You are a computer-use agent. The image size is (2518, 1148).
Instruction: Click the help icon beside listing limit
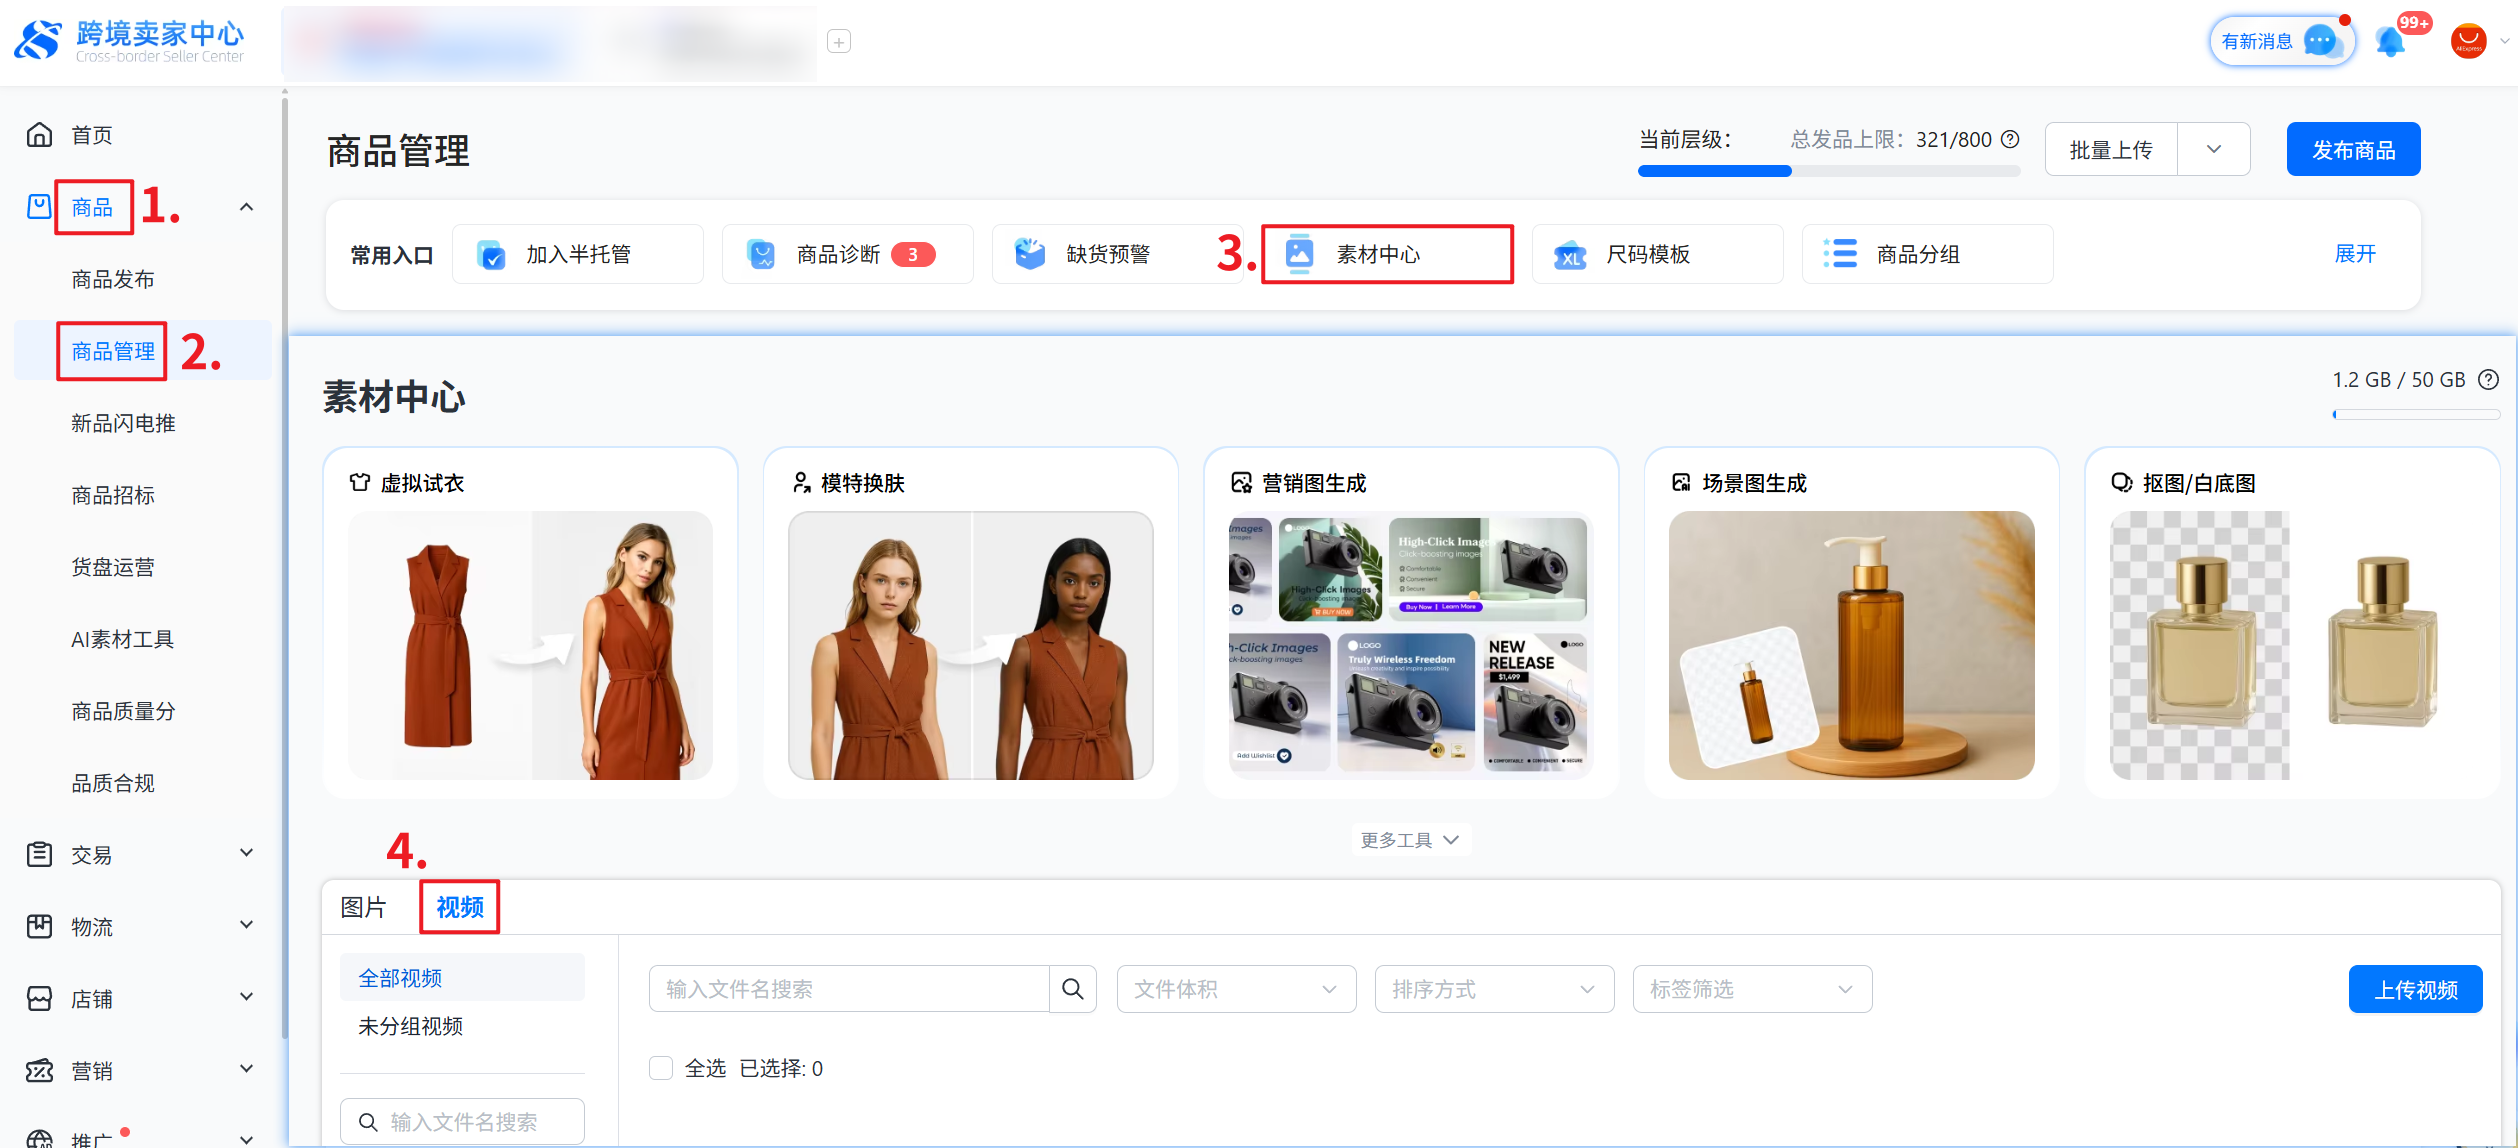pyautogui.click(x=2010, y=139)
